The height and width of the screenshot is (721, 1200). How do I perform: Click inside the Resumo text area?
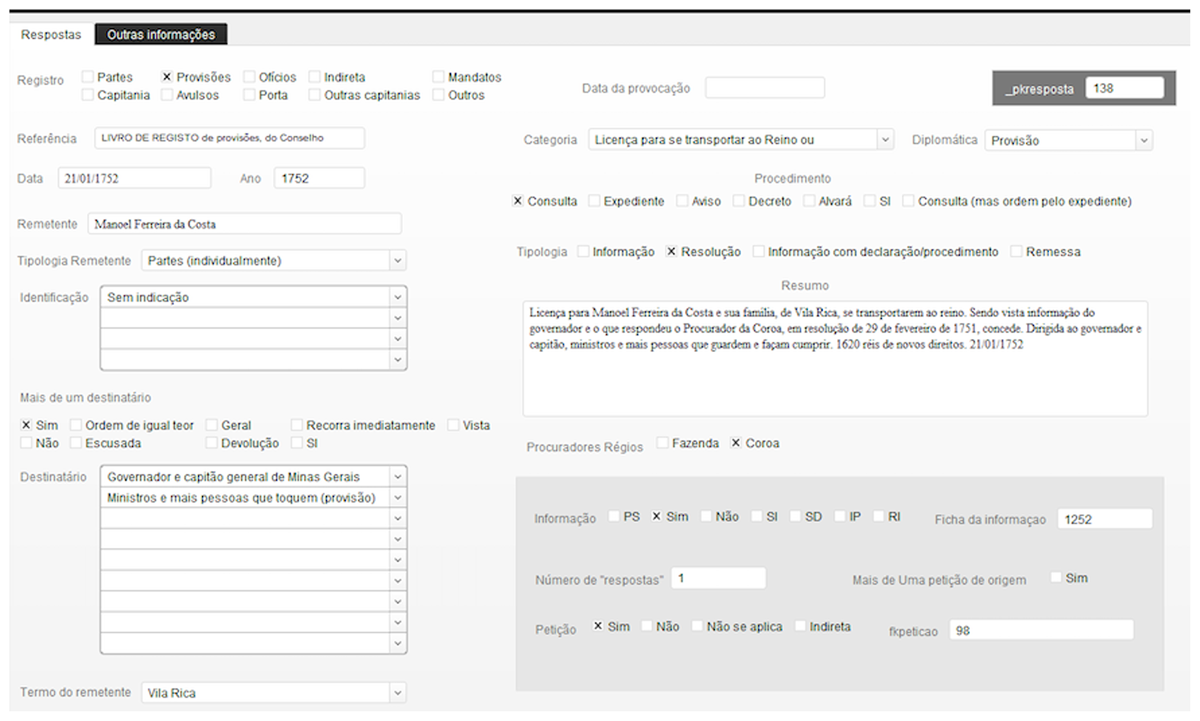[x=835, y=358]
